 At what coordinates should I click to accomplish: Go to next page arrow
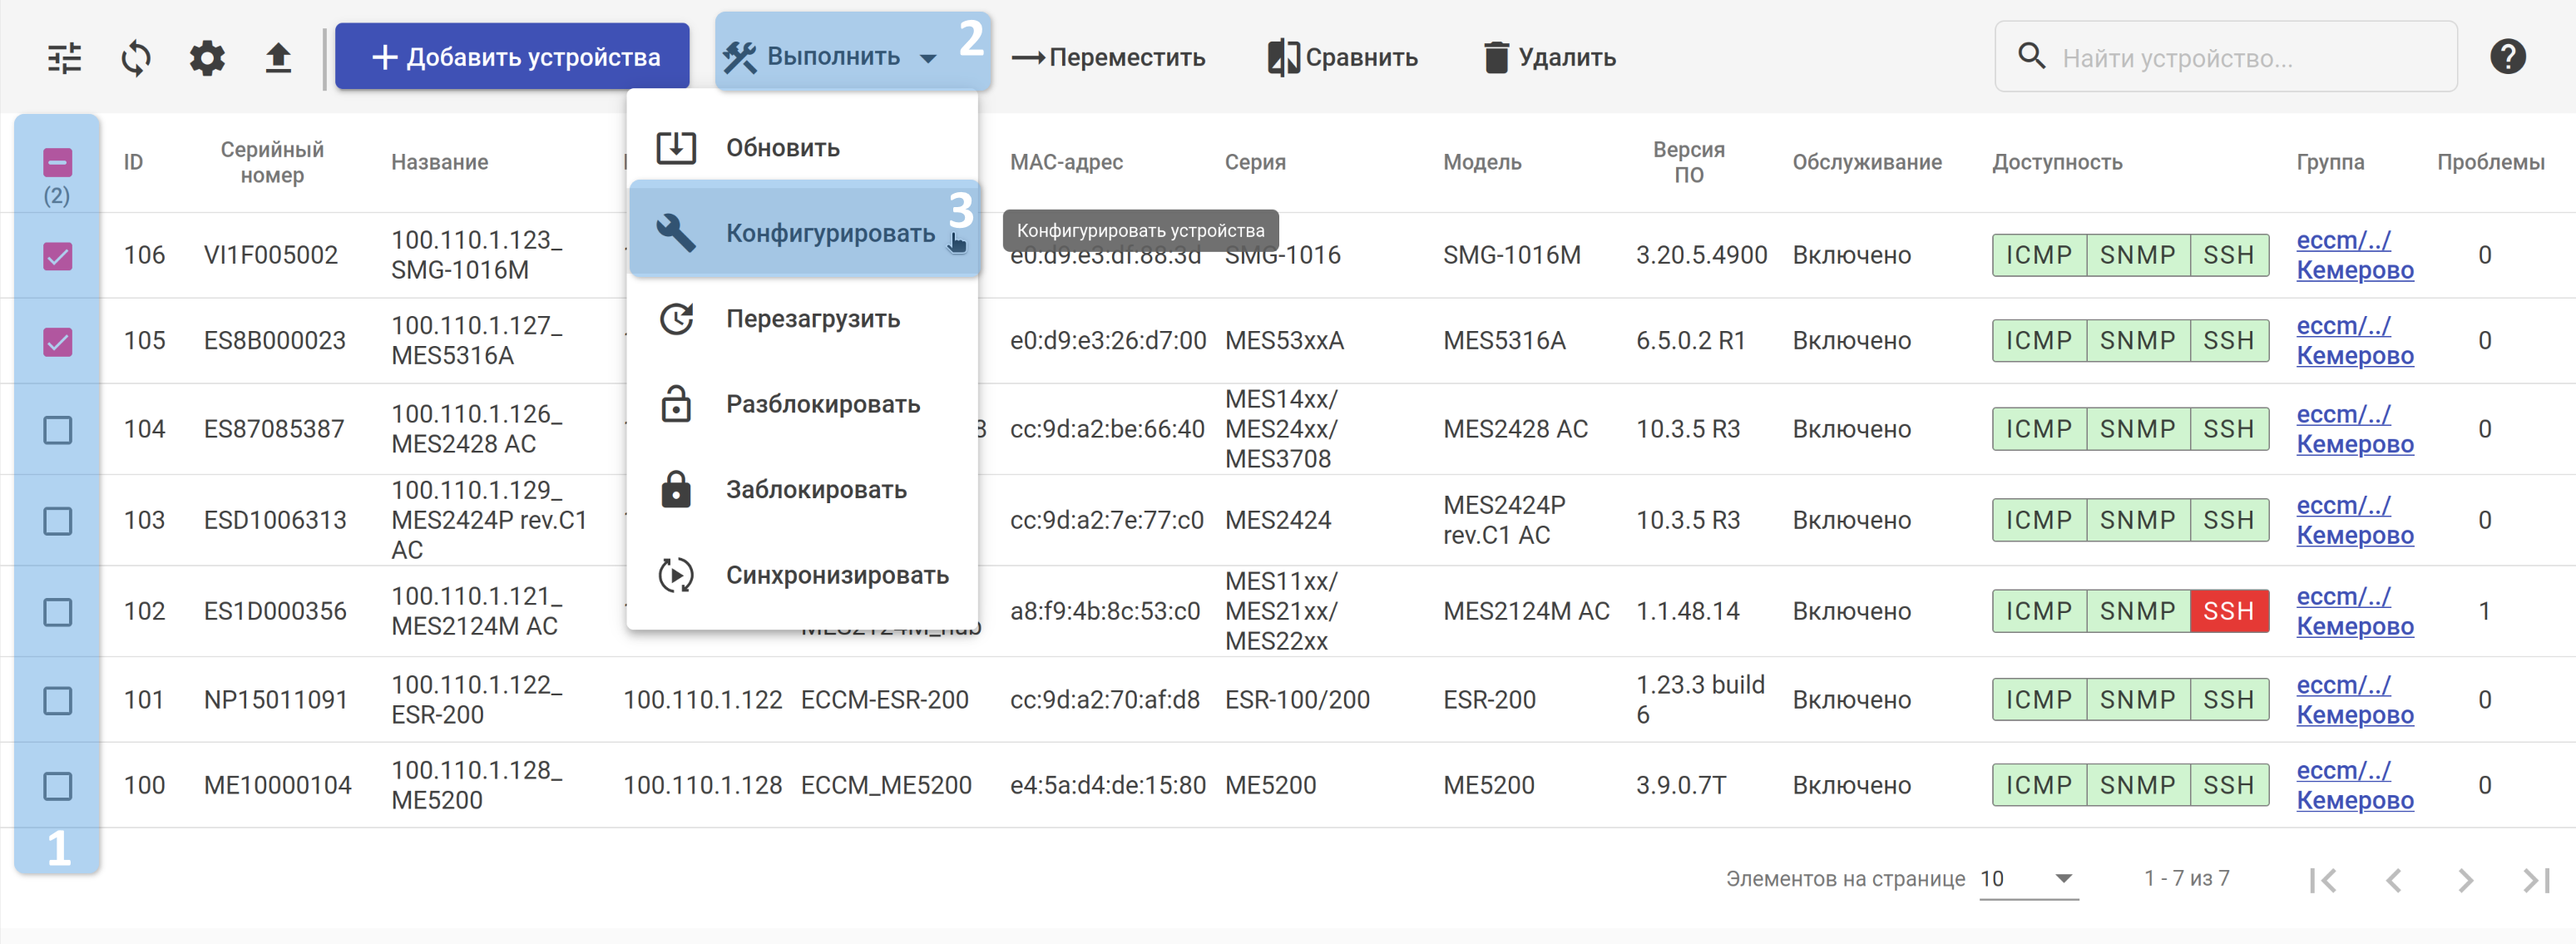pyautogui.click(x=2465, y=880)
